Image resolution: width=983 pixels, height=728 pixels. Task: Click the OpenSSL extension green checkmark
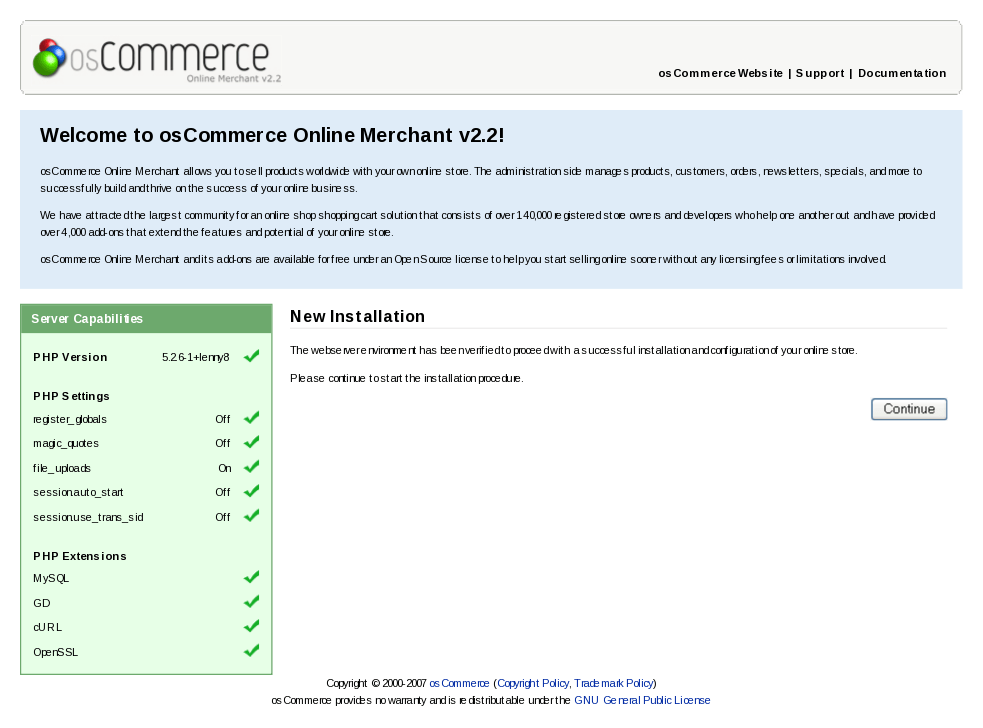tap(251, 650)
